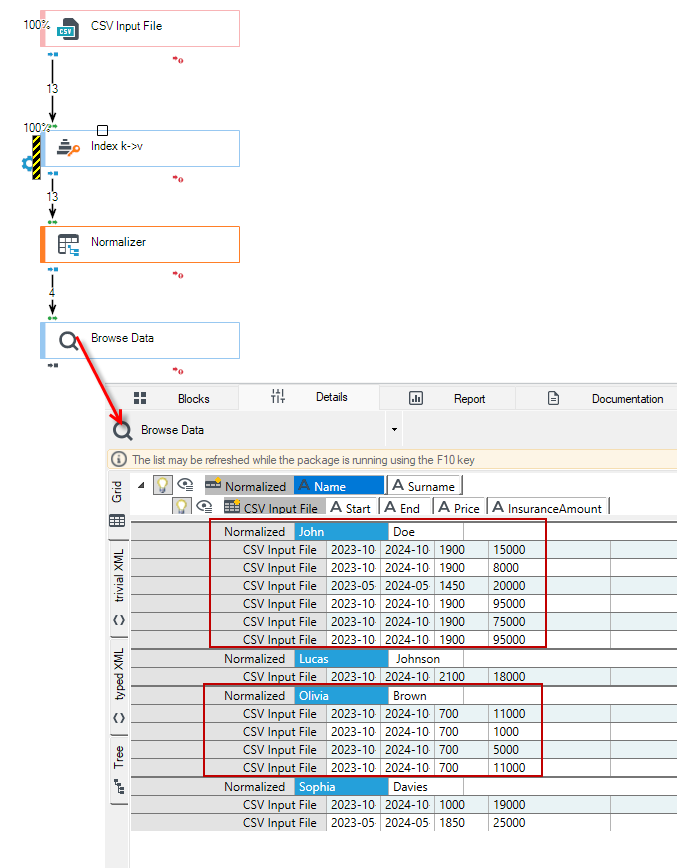Click info icon in the F10 refresh notice

(118, 459)
